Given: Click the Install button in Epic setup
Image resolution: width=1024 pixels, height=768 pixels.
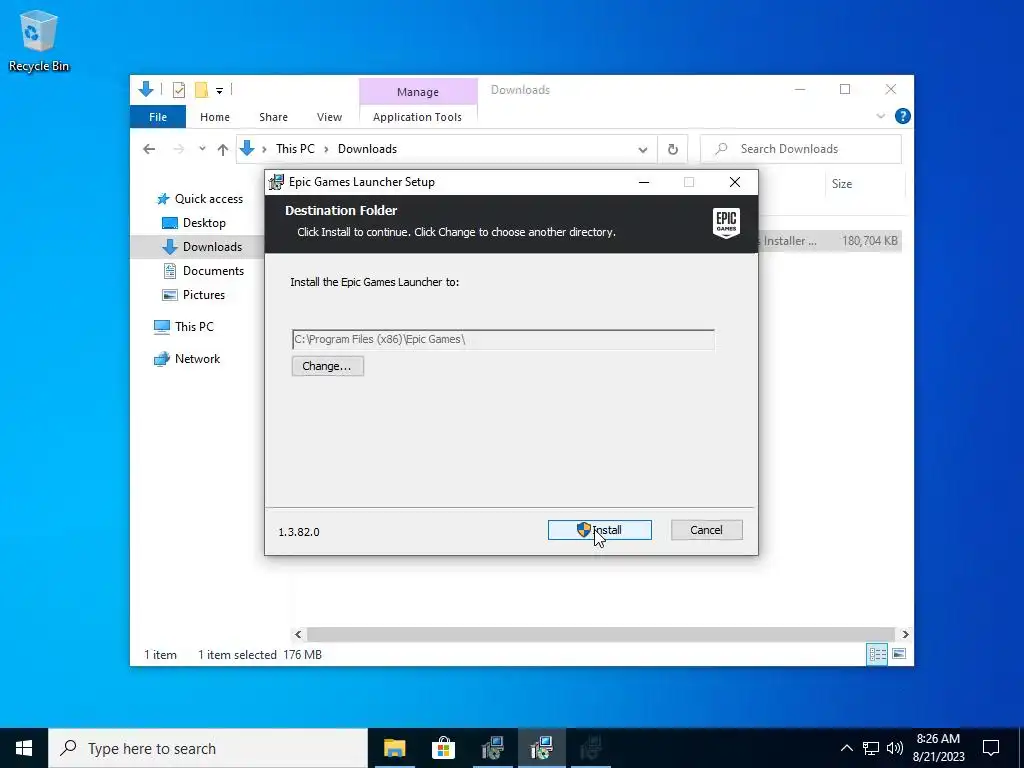Looking at the screenshot, I should tap(600, 530).
